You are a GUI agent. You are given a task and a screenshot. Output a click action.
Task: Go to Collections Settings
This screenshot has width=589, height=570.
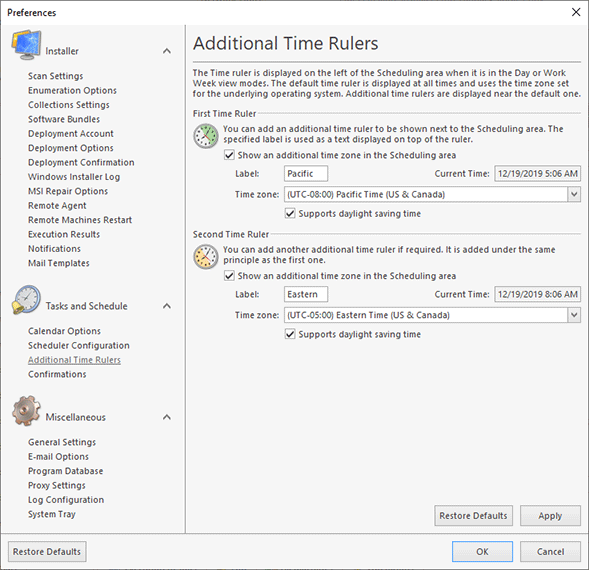69,105
